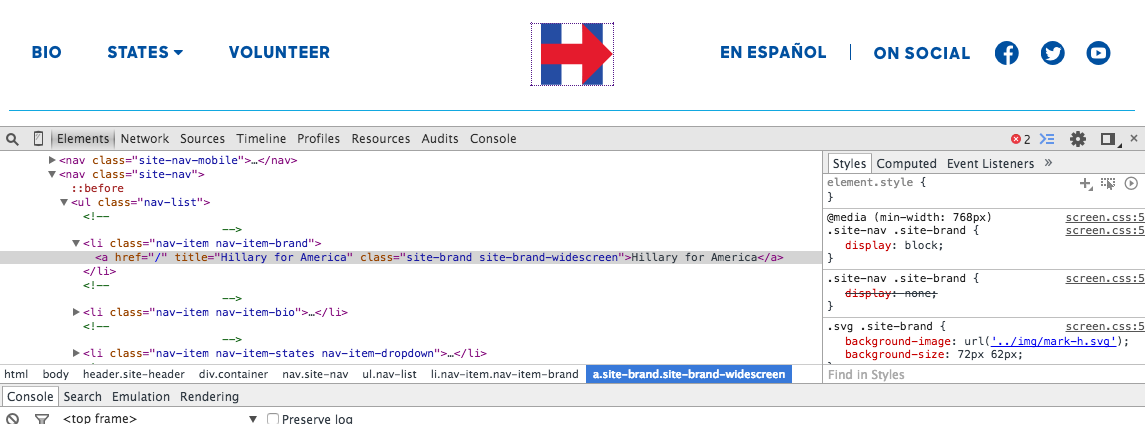Click the Find in Styles field

point(984,374)
